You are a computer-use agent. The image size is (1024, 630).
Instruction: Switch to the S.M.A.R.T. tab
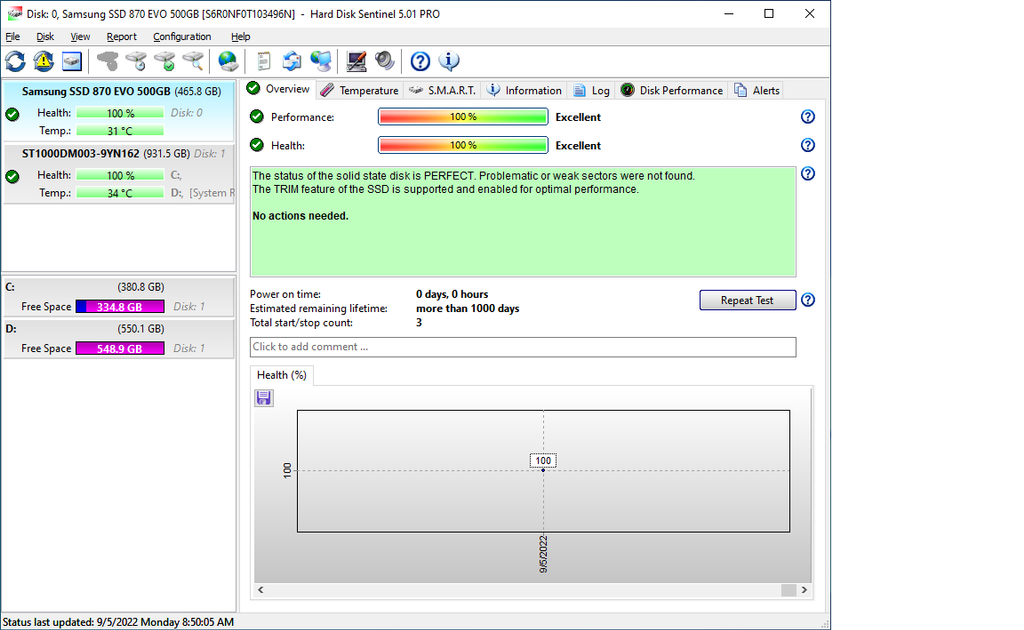pyautogui.click(x=442, y=91)
